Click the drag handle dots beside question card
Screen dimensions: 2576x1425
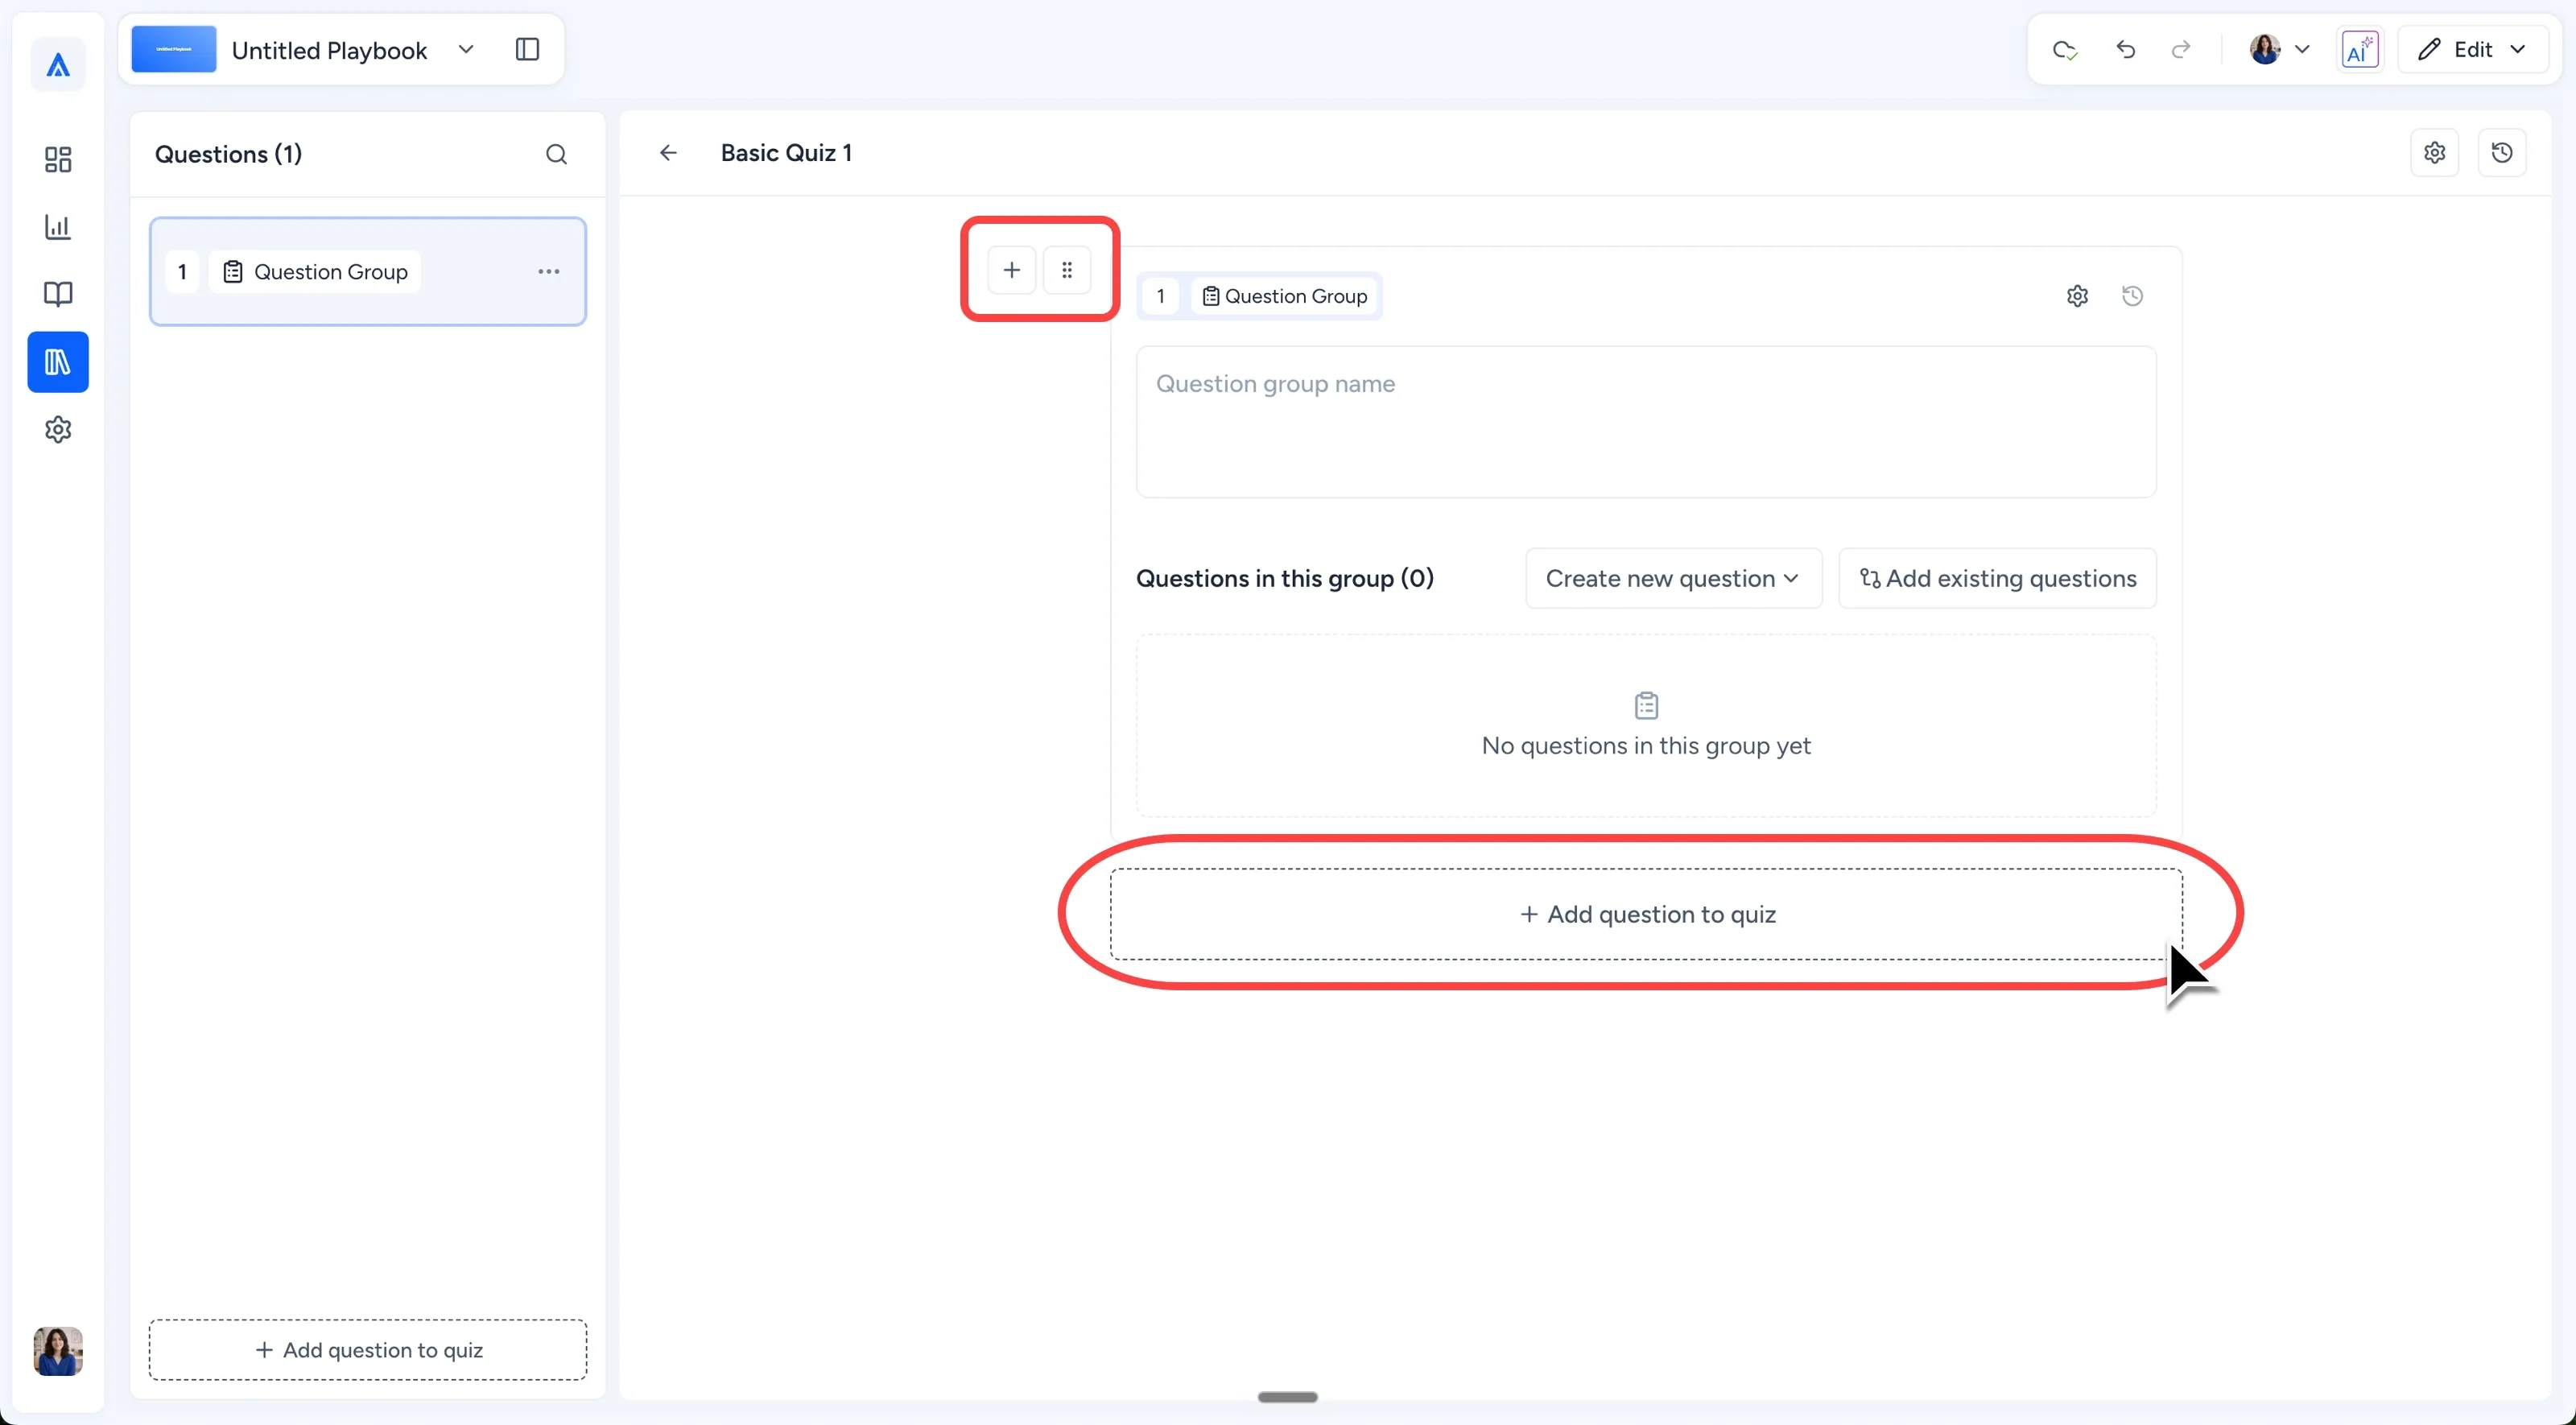[x=1067, y=270]
